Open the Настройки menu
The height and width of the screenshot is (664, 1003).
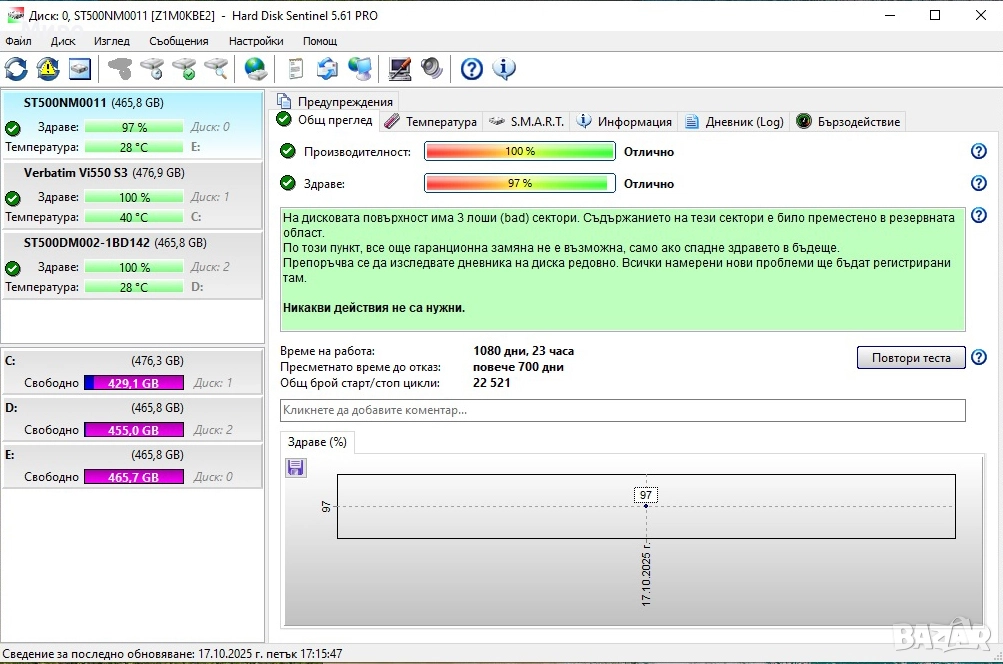pyautogui.click(x=255, y=41)
